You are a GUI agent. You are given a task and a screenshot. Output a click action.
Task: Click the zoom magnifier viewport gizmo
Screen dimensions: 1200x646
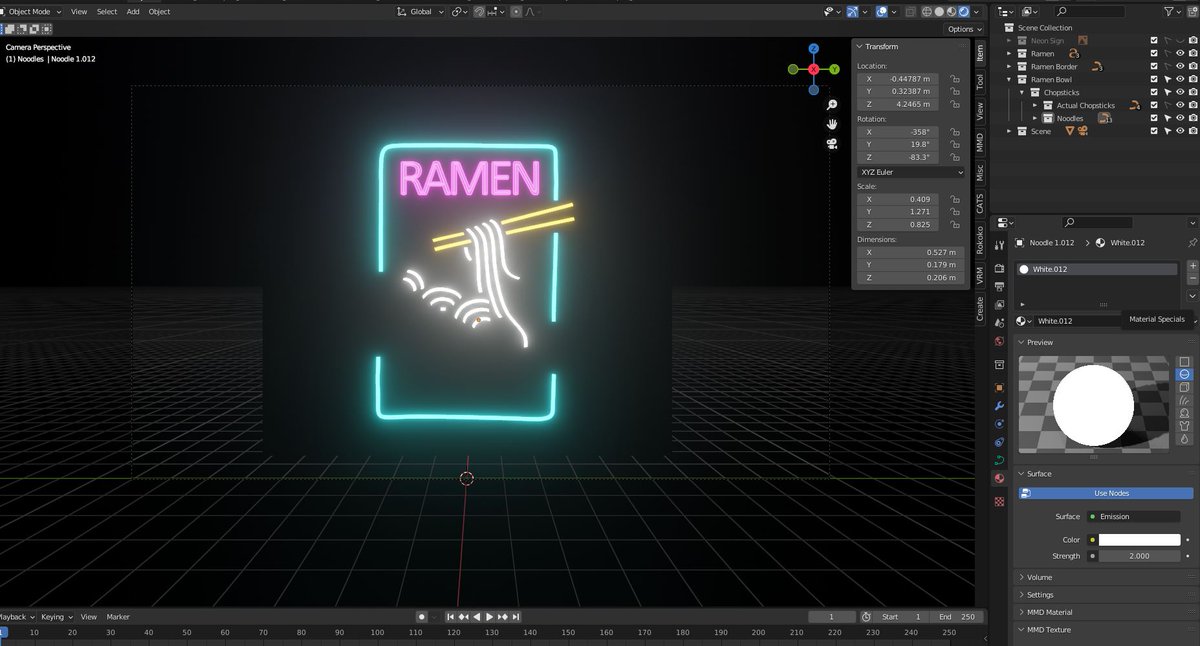[x=832, y=105]
